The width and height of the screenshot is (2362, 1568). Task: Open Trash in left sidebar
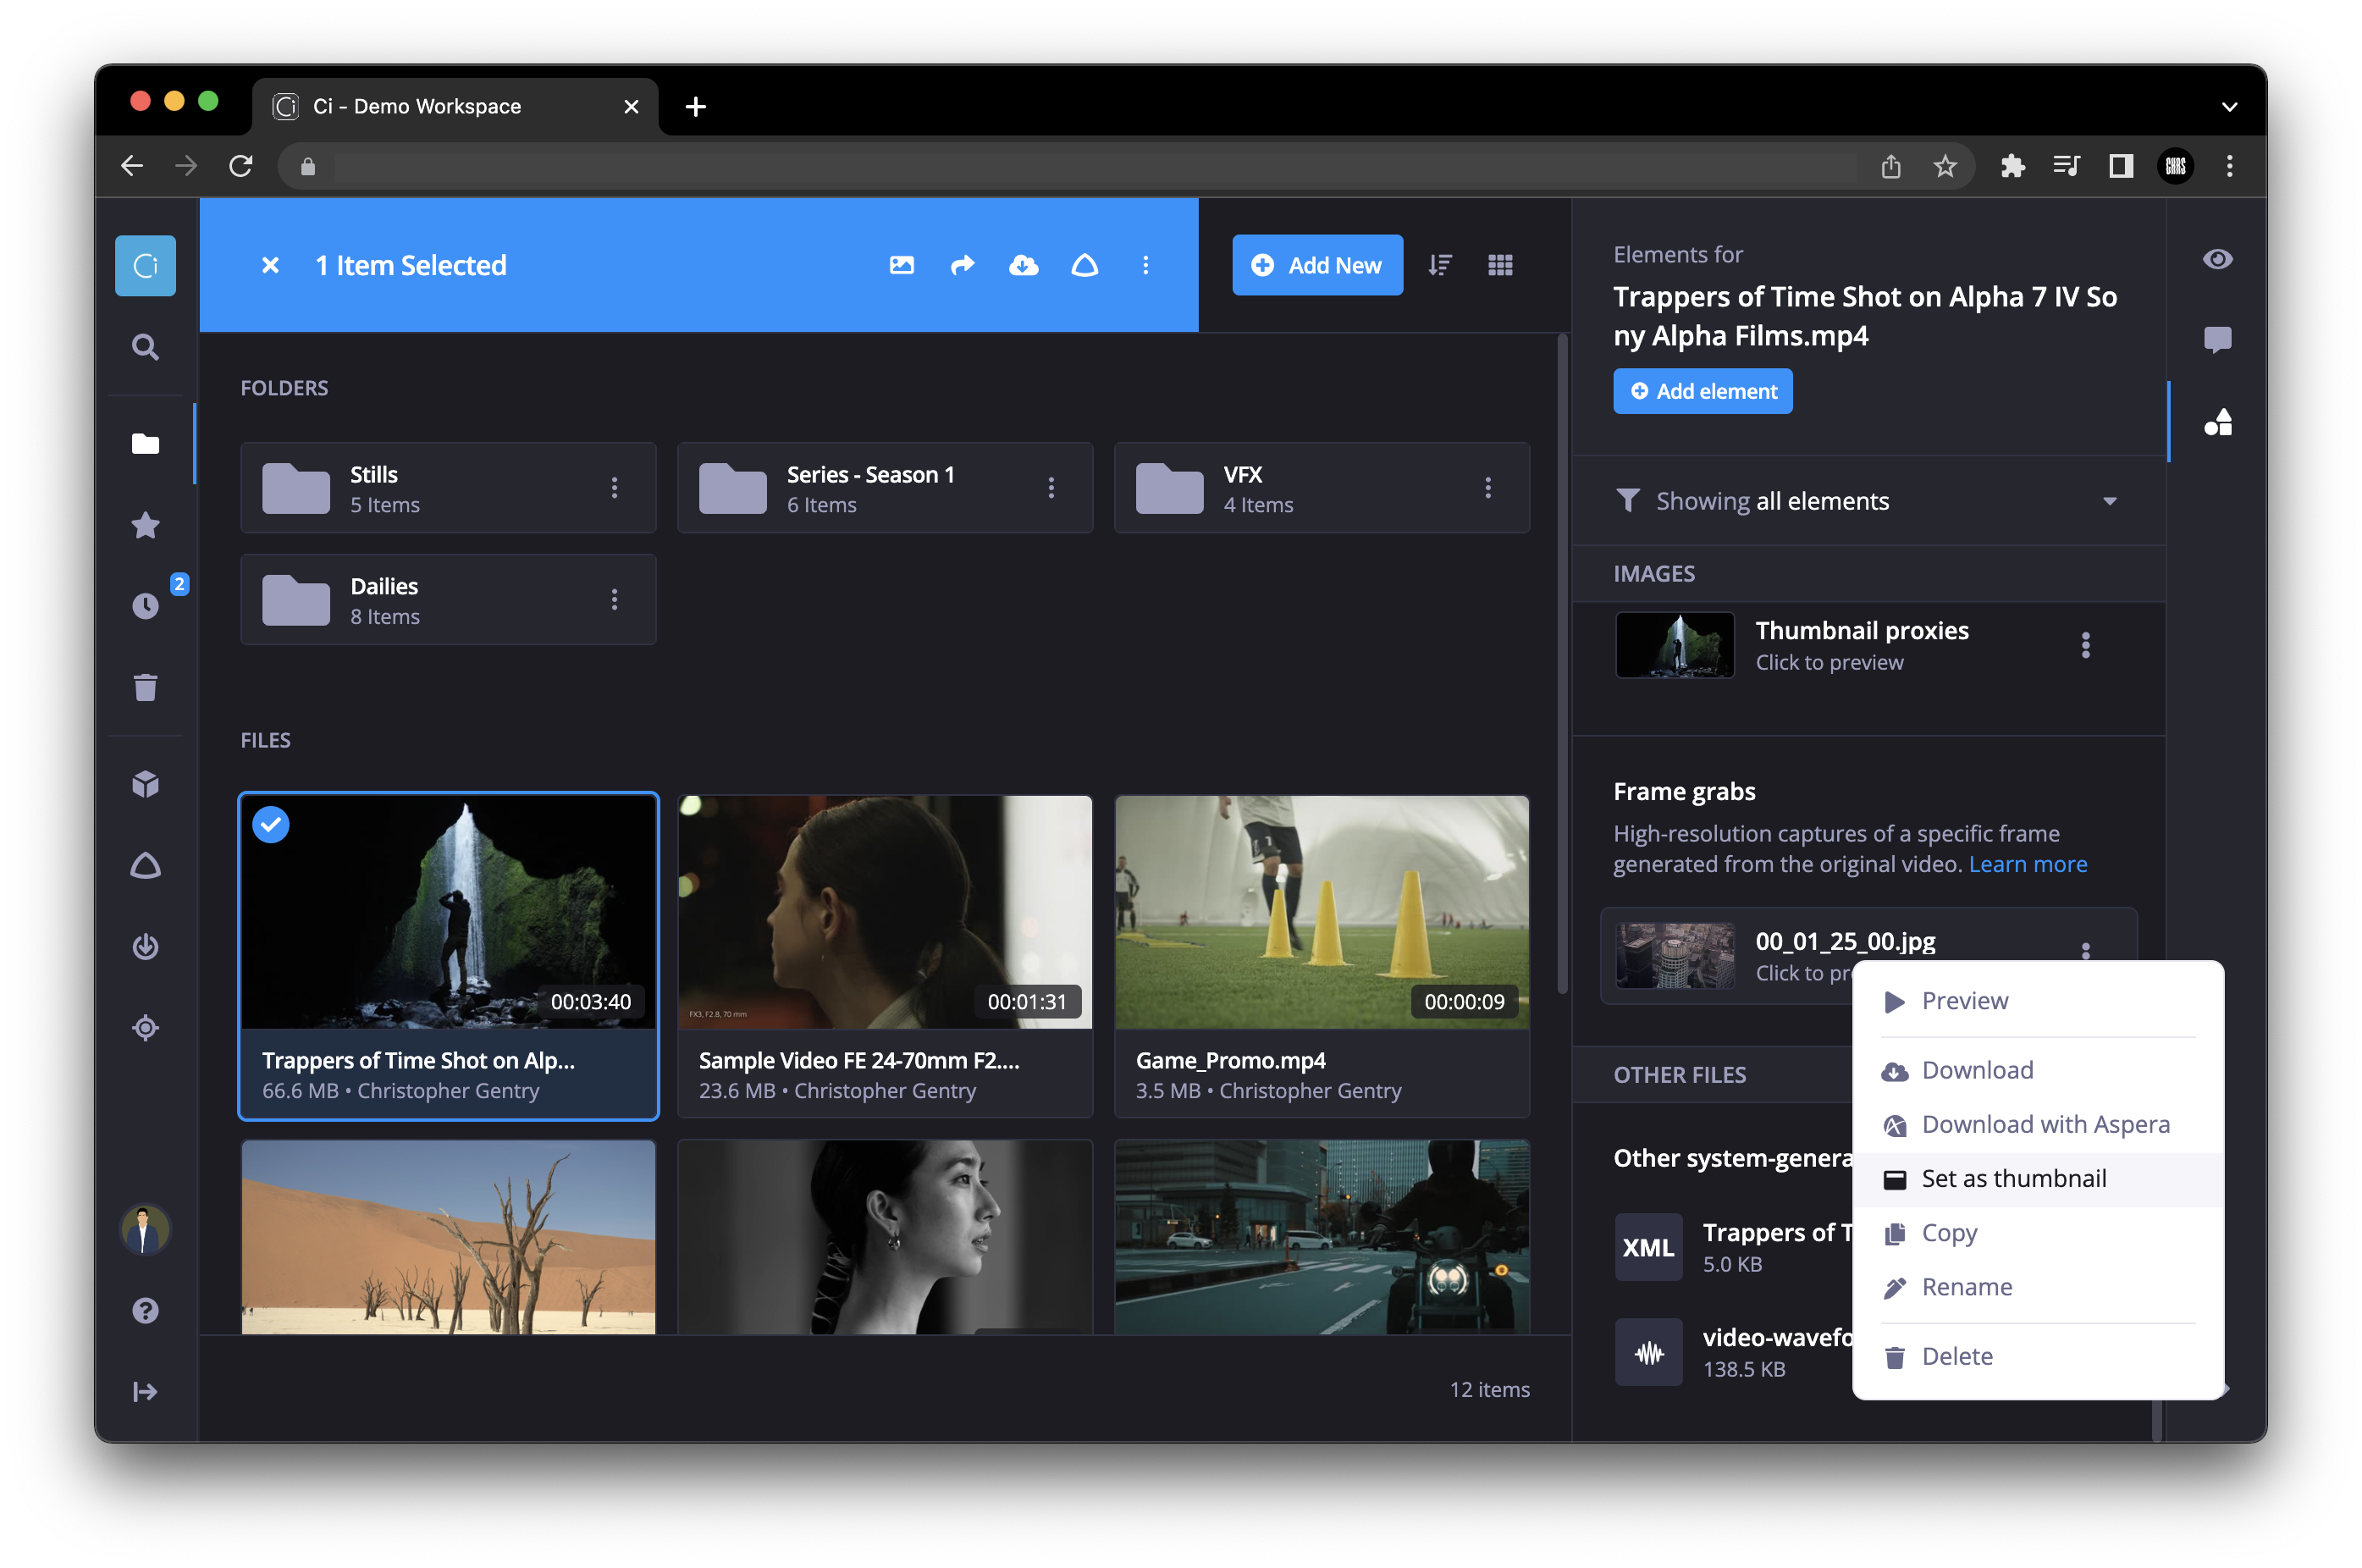pyautogui.click(x=145, y=687)
